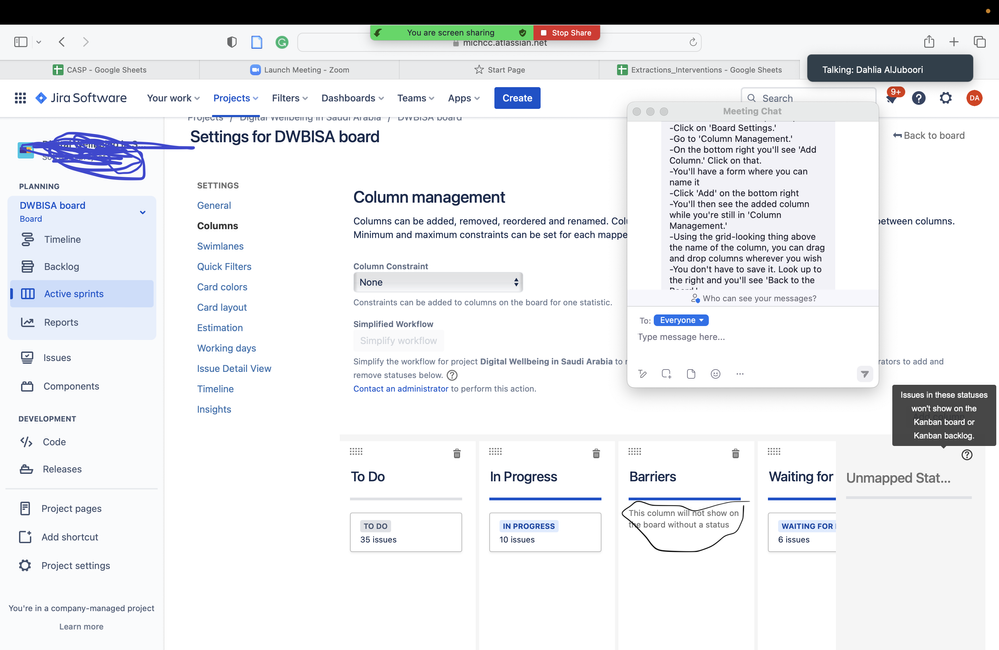The image size is (999, 650).
Task: Open General board settings
Action: pos(214,205)
